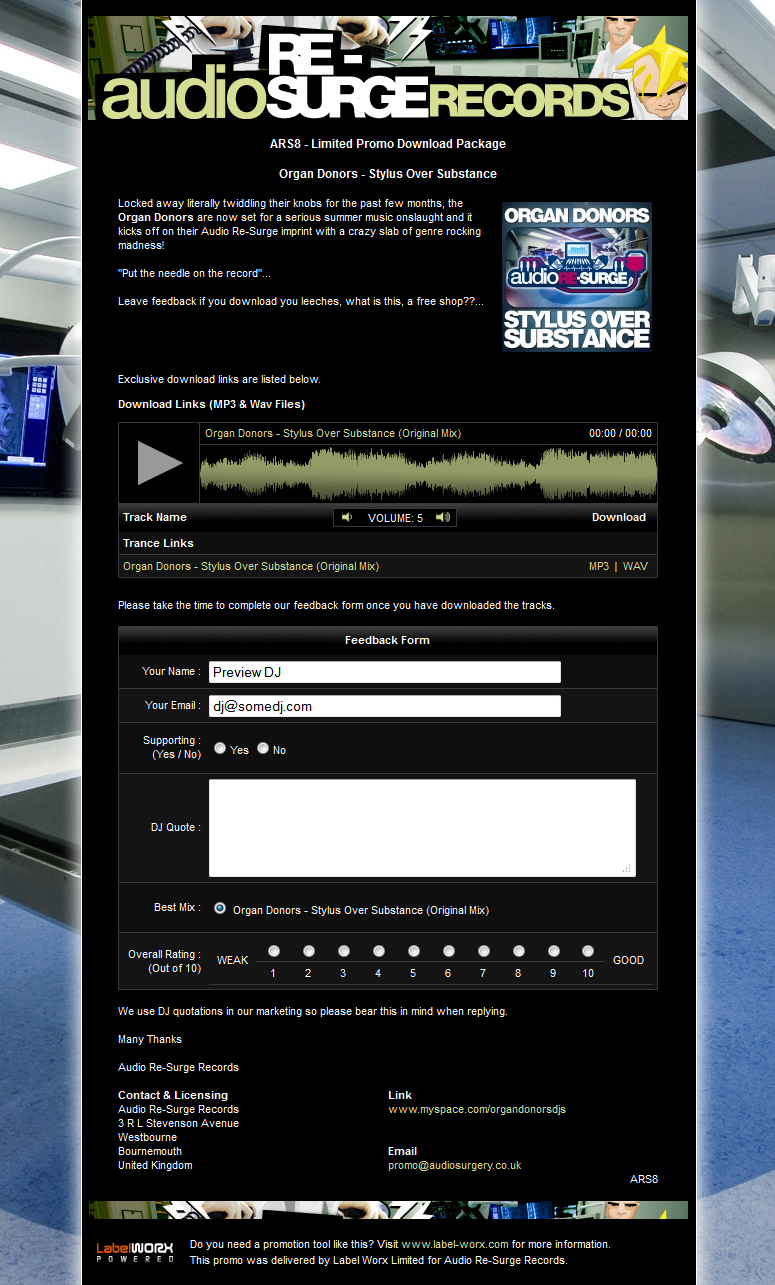Rate the track 9 out of 10
The width and height of the screenshot is (775, 1285).
[x=553, y=951]
